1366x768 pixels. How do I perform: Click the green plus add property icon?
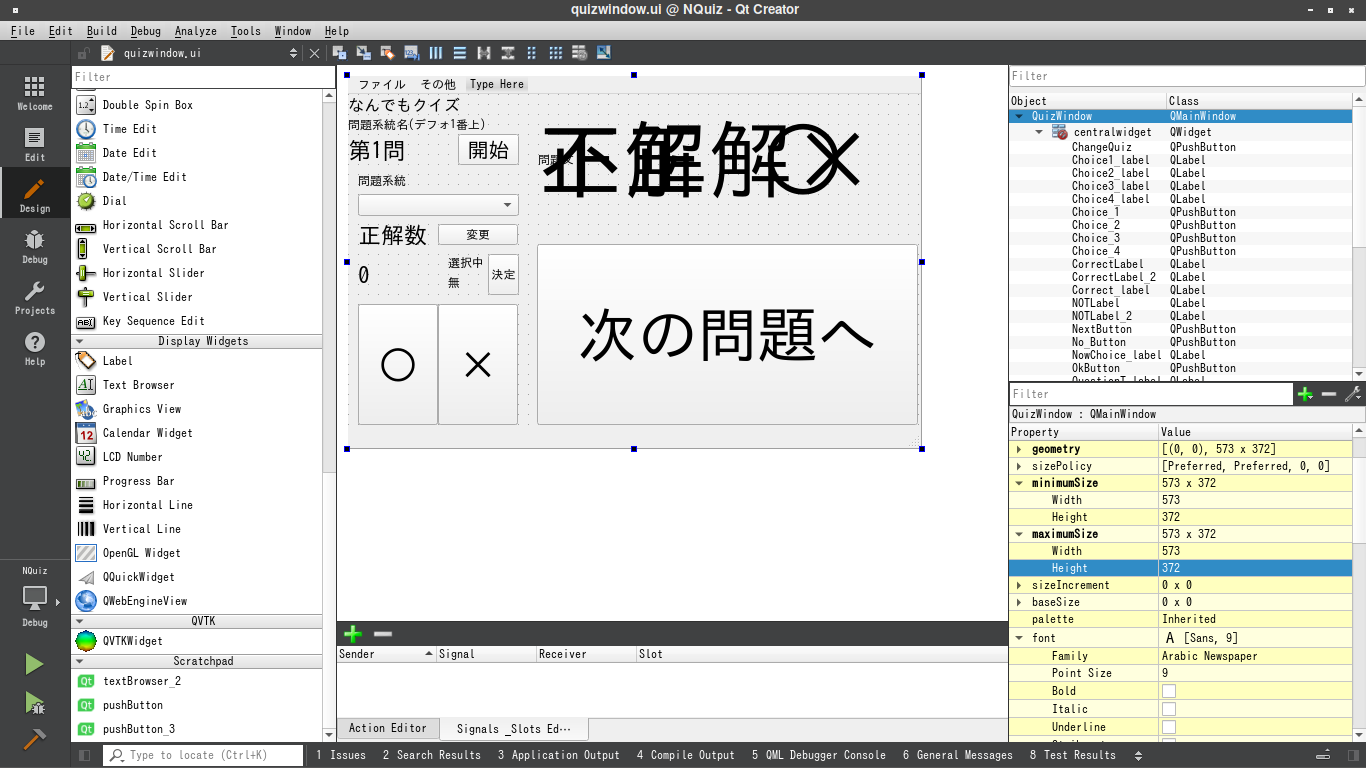click(1305, 394)
